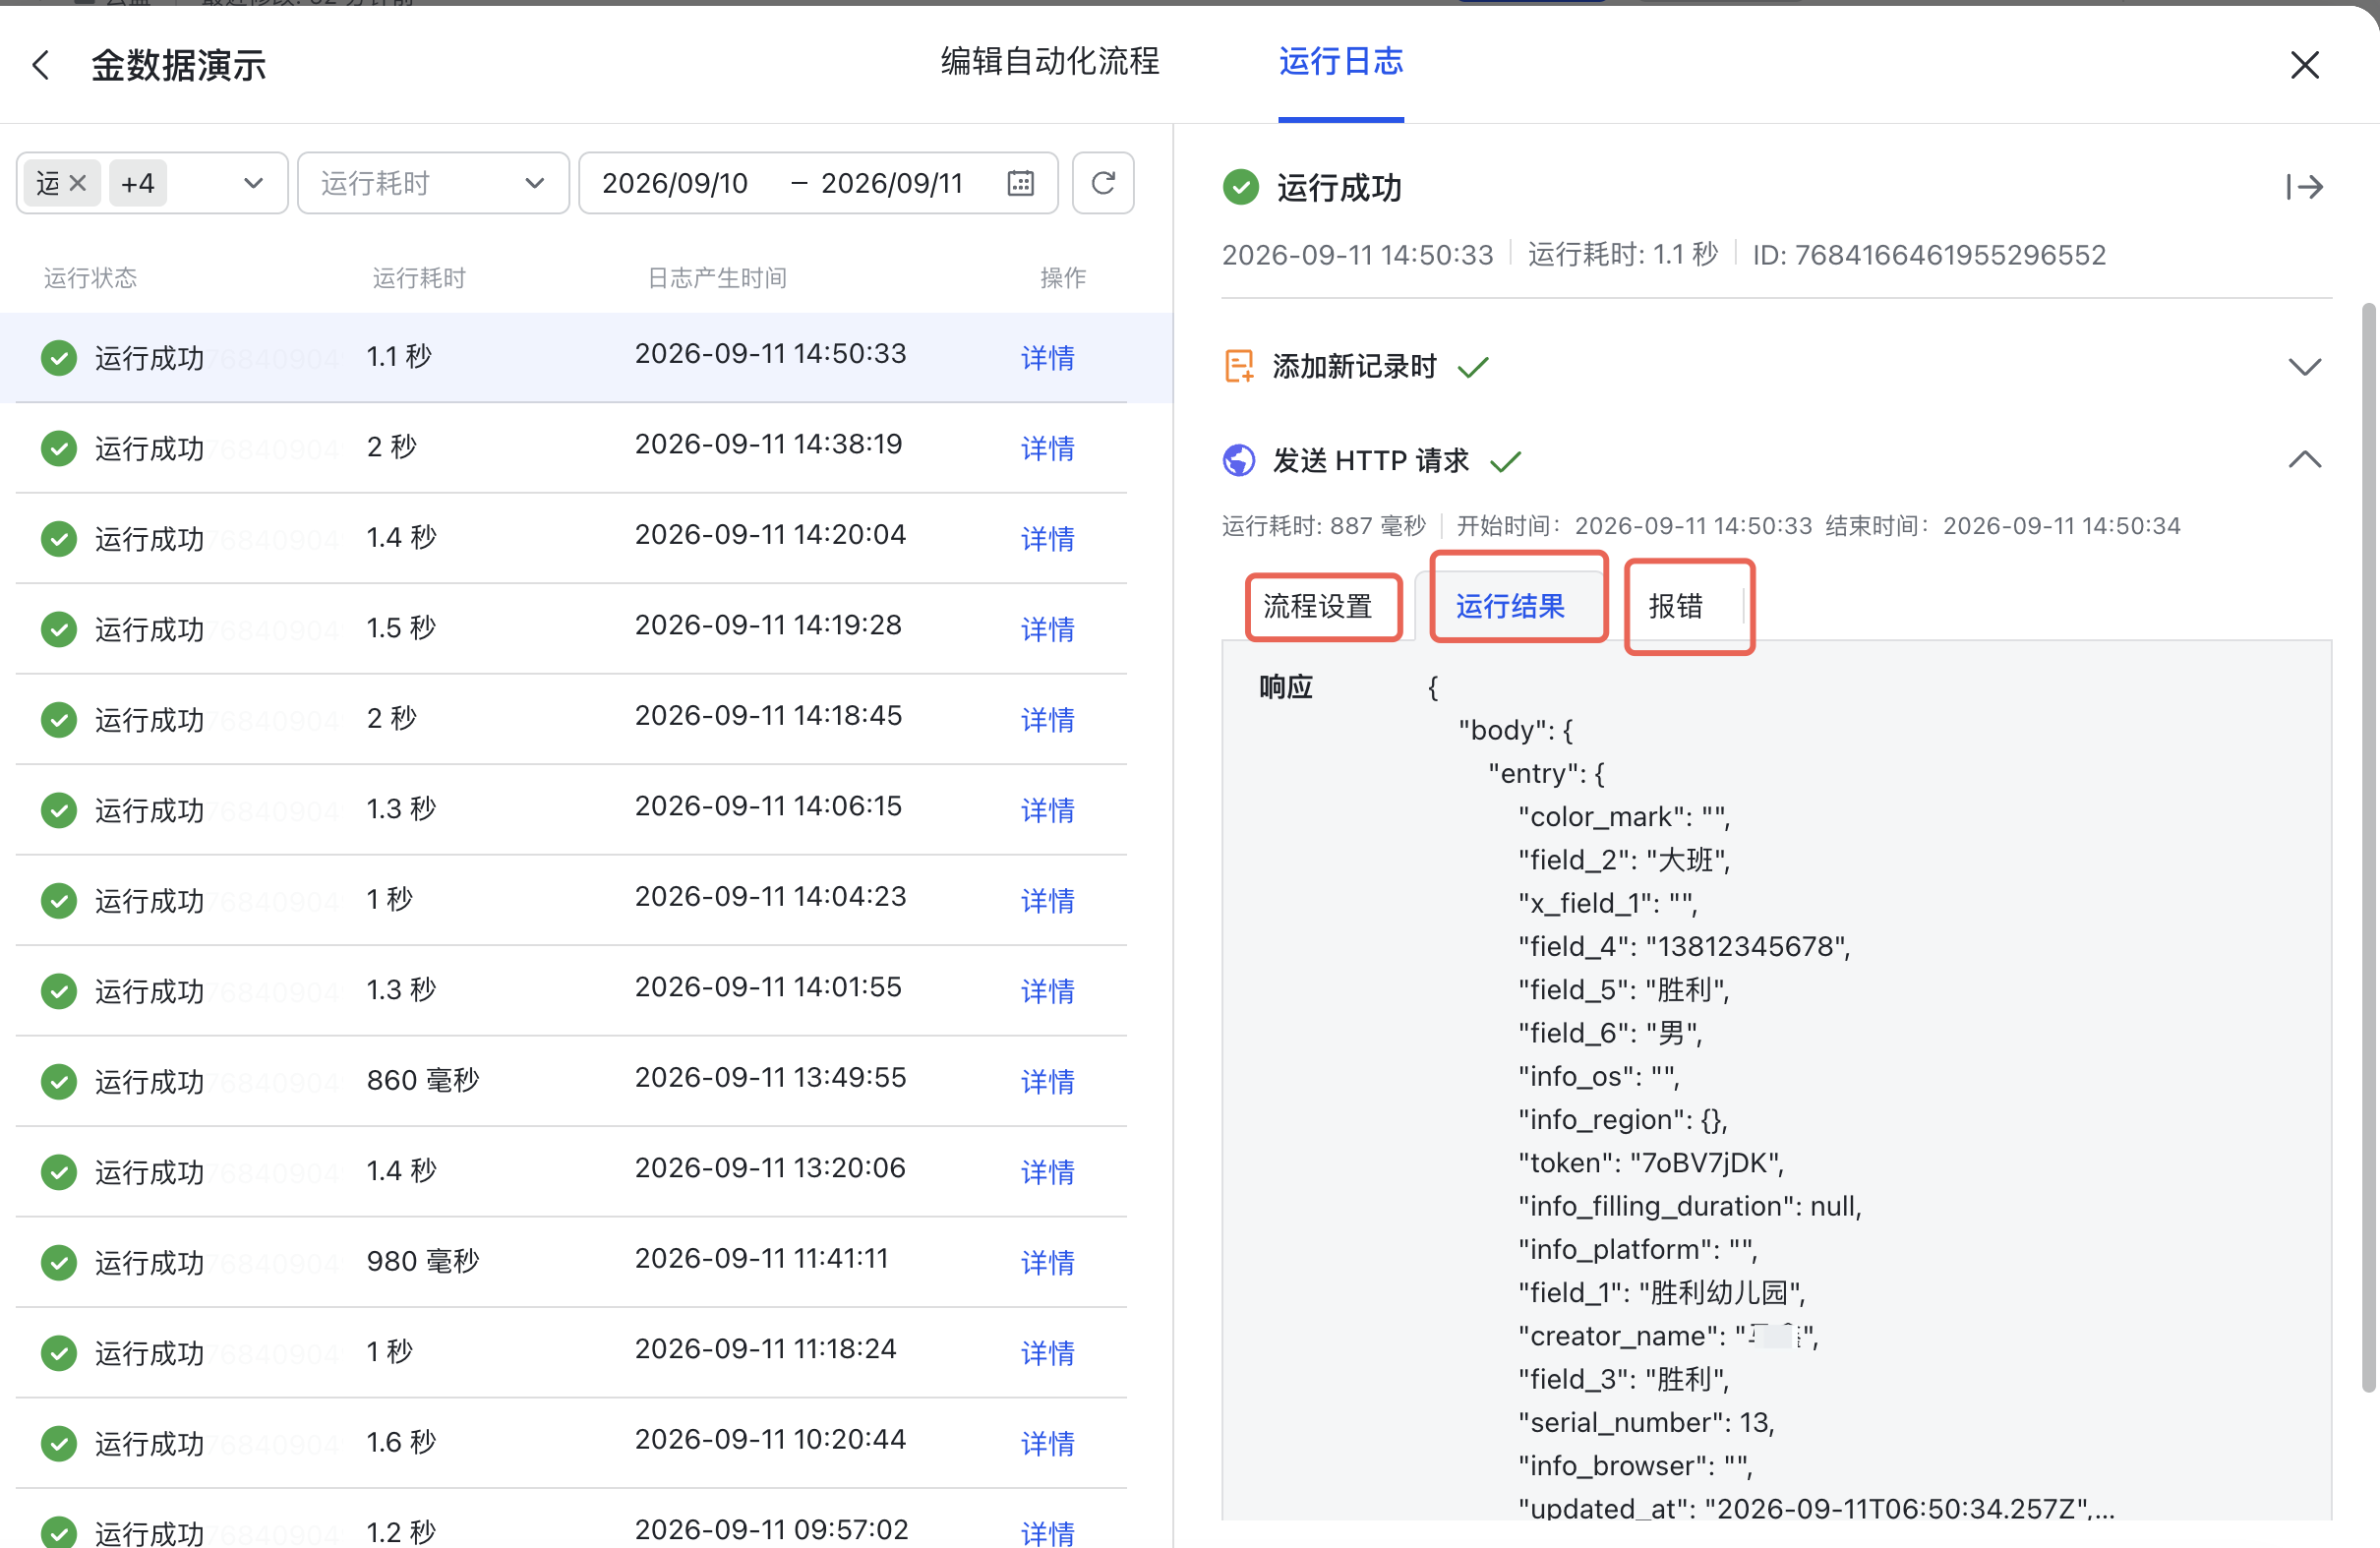Screen dimensions: 2380x1548
Task: Open the run status filter dropdown
Action: tap(152, 183)
